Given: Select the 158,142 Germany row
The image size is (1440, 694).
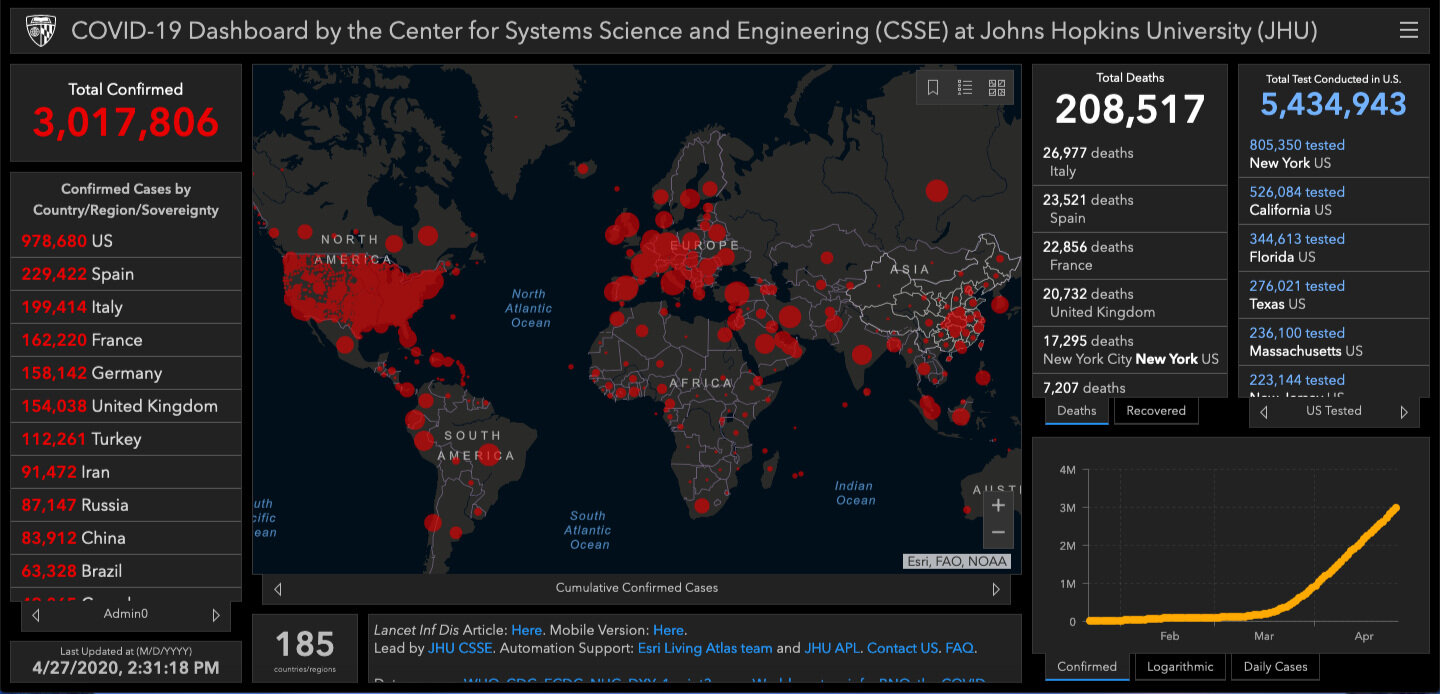Looking at the screenshot, I should click(126, 373).
